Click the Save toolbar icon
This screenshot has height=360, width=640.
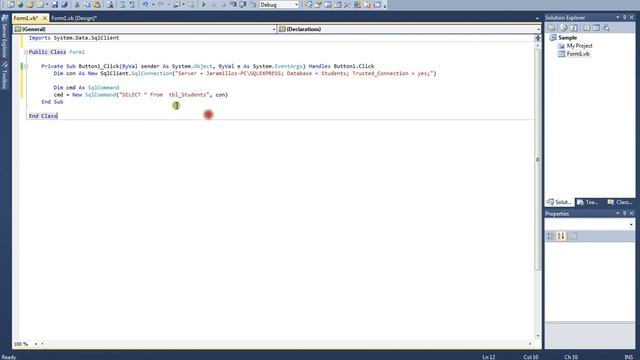point(55,4)
